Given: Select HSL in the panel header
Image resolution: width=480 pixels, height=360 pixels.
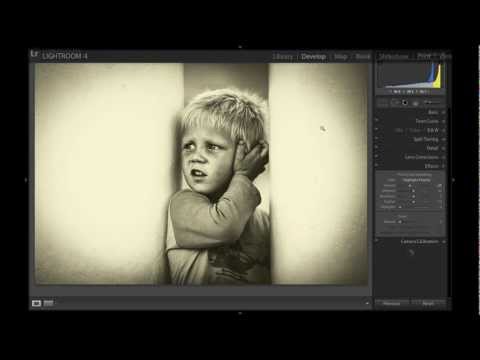Looking at the screenshot, I should coord(399,130).
